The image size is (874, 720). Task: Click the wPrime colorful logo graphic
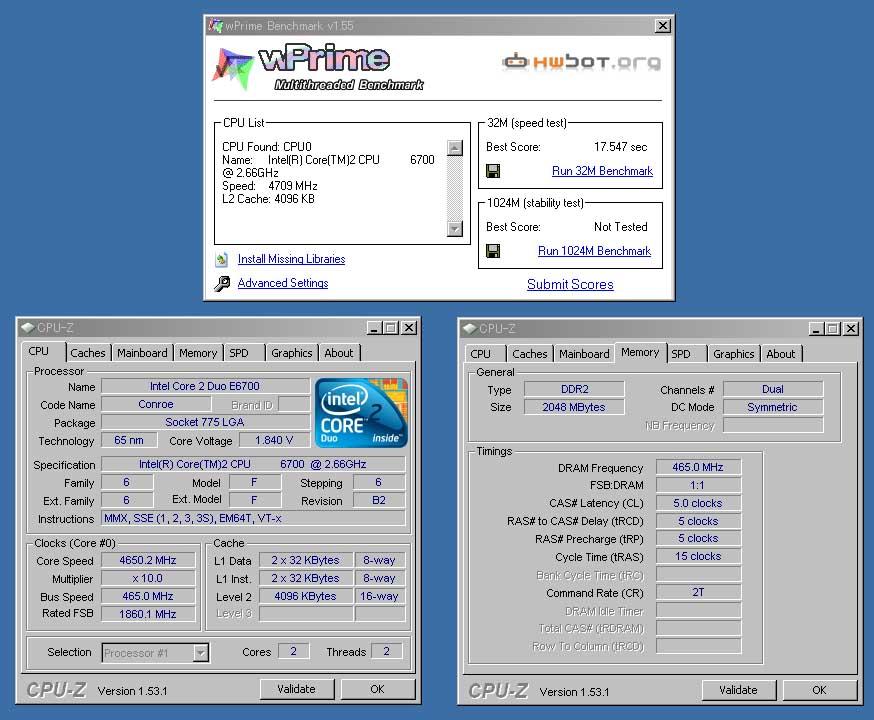pyautogui.click(x=232, y=69)
